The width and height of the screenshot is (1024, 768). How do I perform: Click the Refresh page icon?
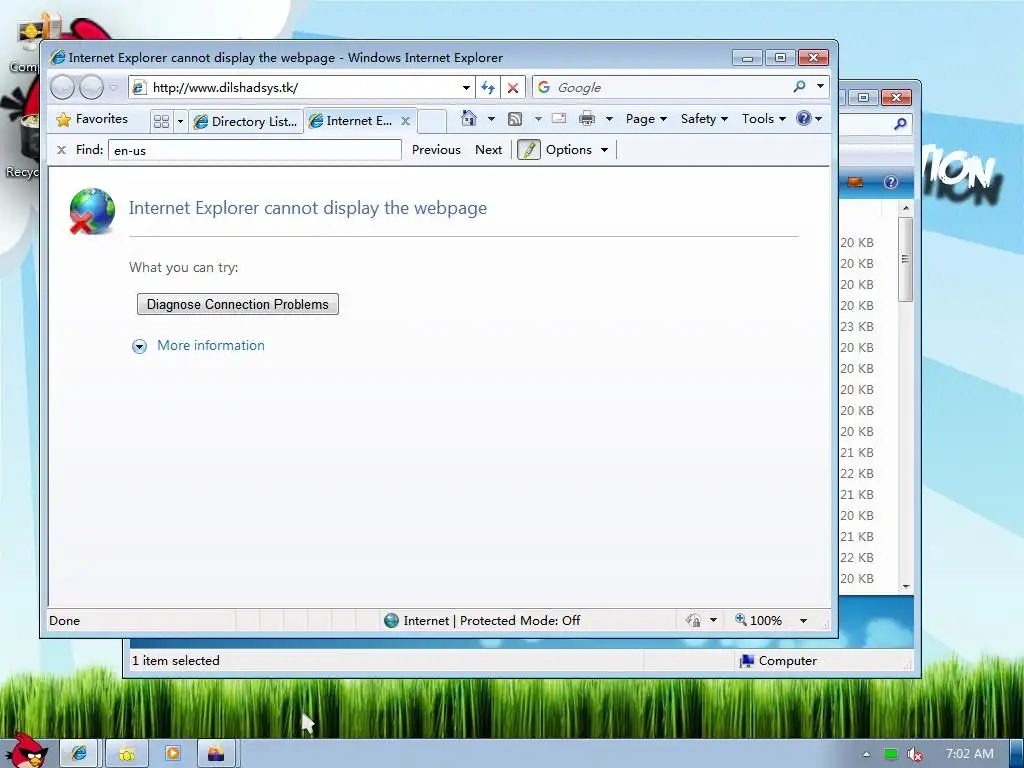point(488,88)
